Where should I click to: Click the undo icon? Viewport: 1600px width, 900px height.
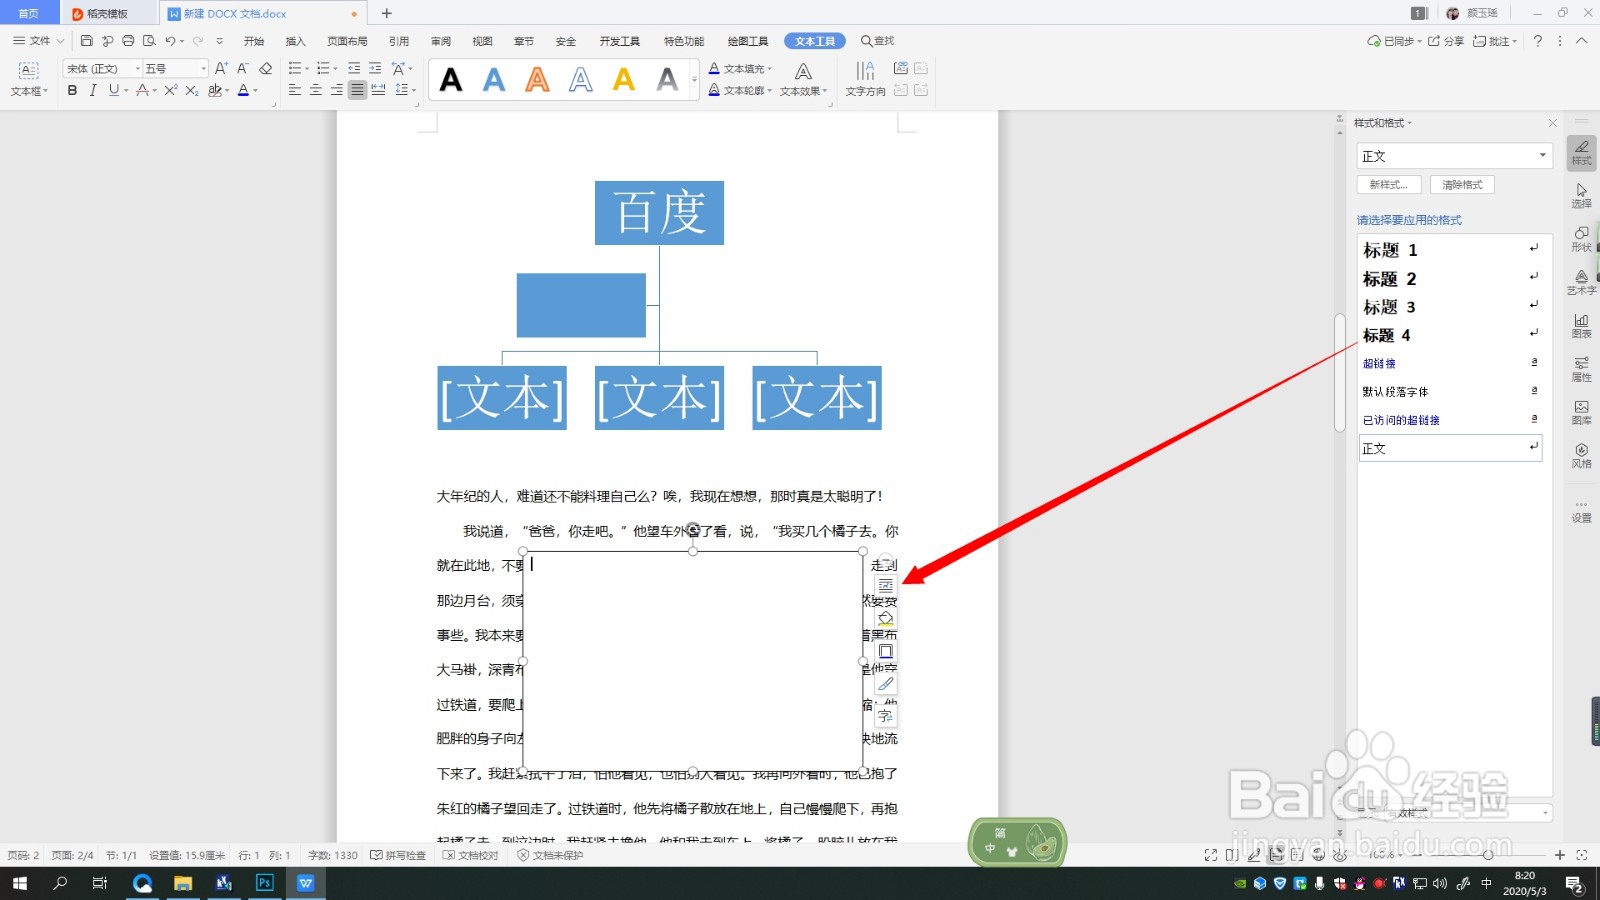(170, 41)
